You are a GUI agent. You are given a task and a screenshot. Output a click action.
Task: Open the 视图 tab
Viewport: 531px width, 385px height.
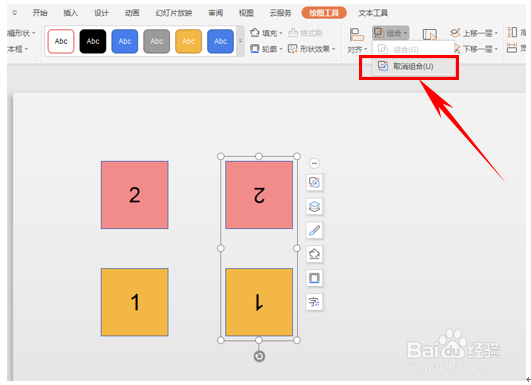pyautogui.click(x=246, y=13)
